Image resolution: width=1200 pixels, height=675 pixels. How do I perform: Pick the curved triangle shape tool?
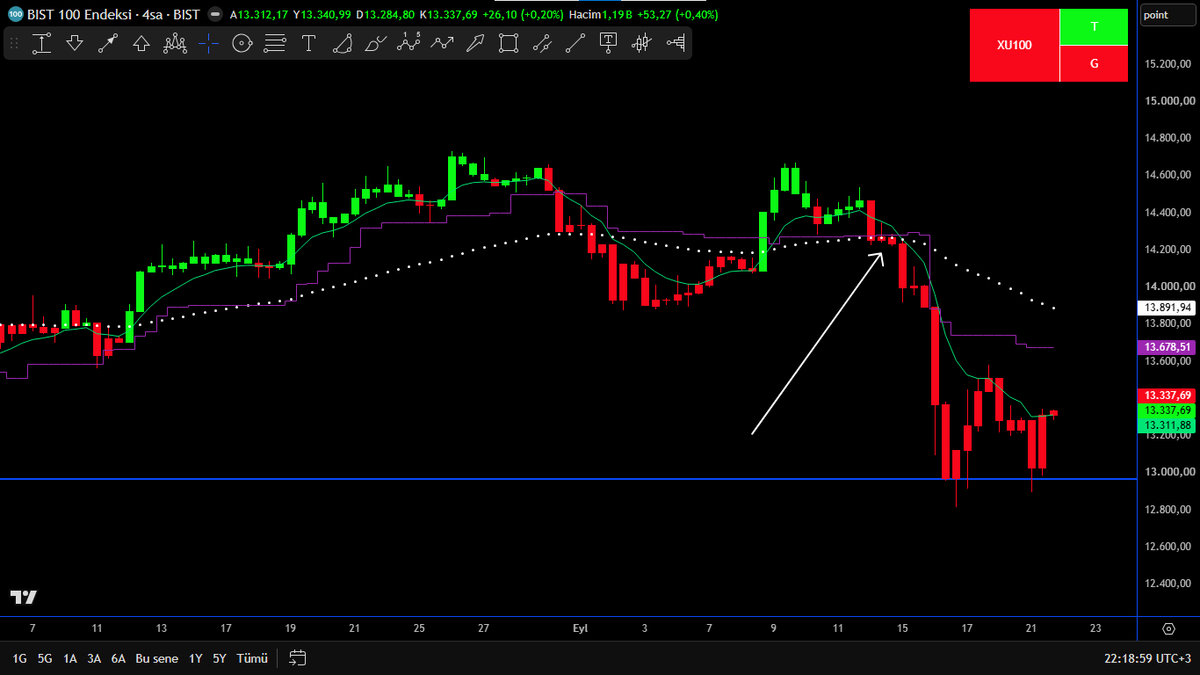tap(342, 43)
